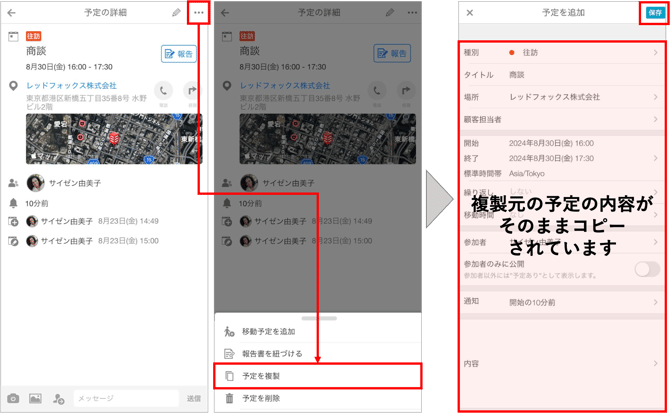This screenshot has width=670, height=413.
Task: Select 予定を複製 from the bottom menu
Action: coord(317,376)
